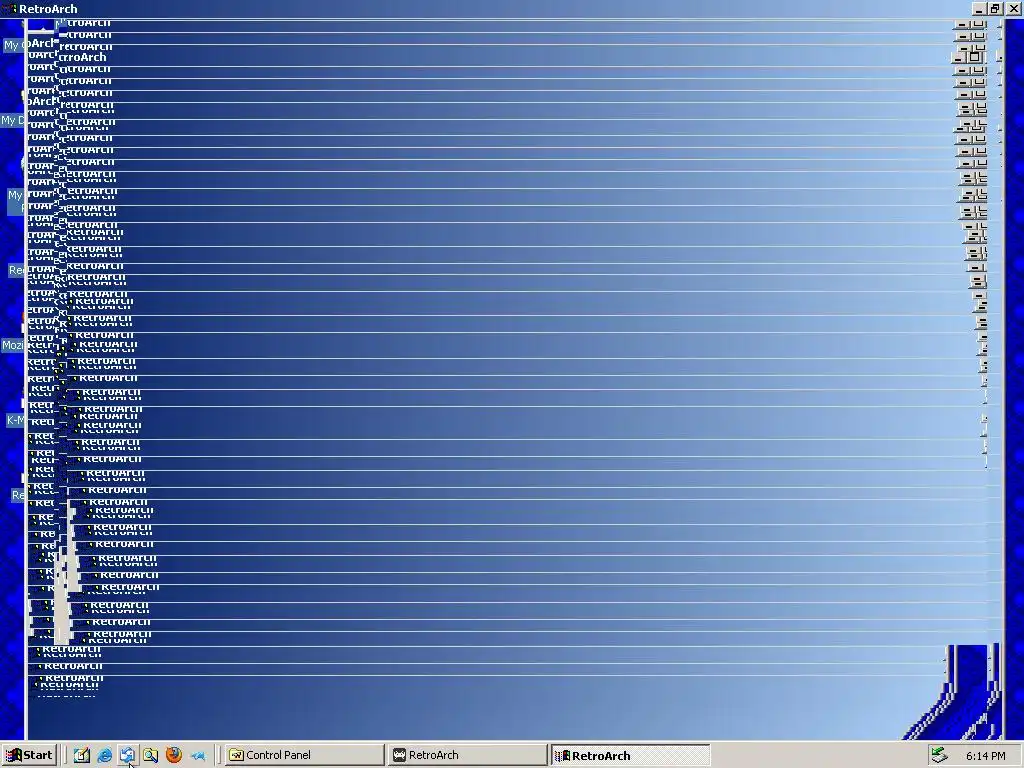Select the inactive RetroArch taskbar button
The width and height of the screenshot is (1024, 768).
tap(467, 755)
